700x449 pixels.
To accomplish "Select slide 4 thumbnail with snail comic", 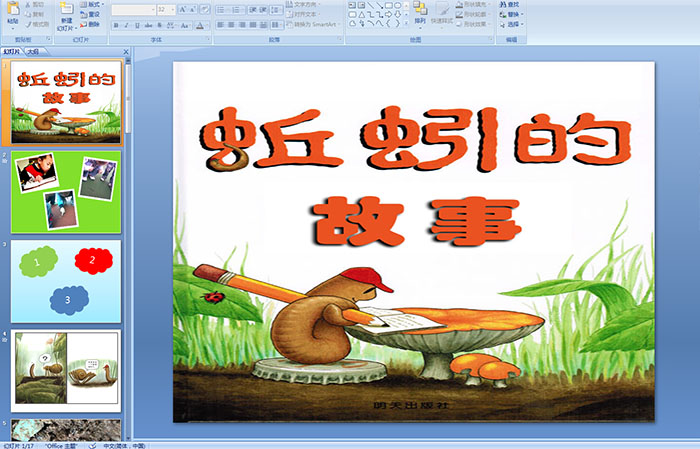I will click(x=66, y=371).
